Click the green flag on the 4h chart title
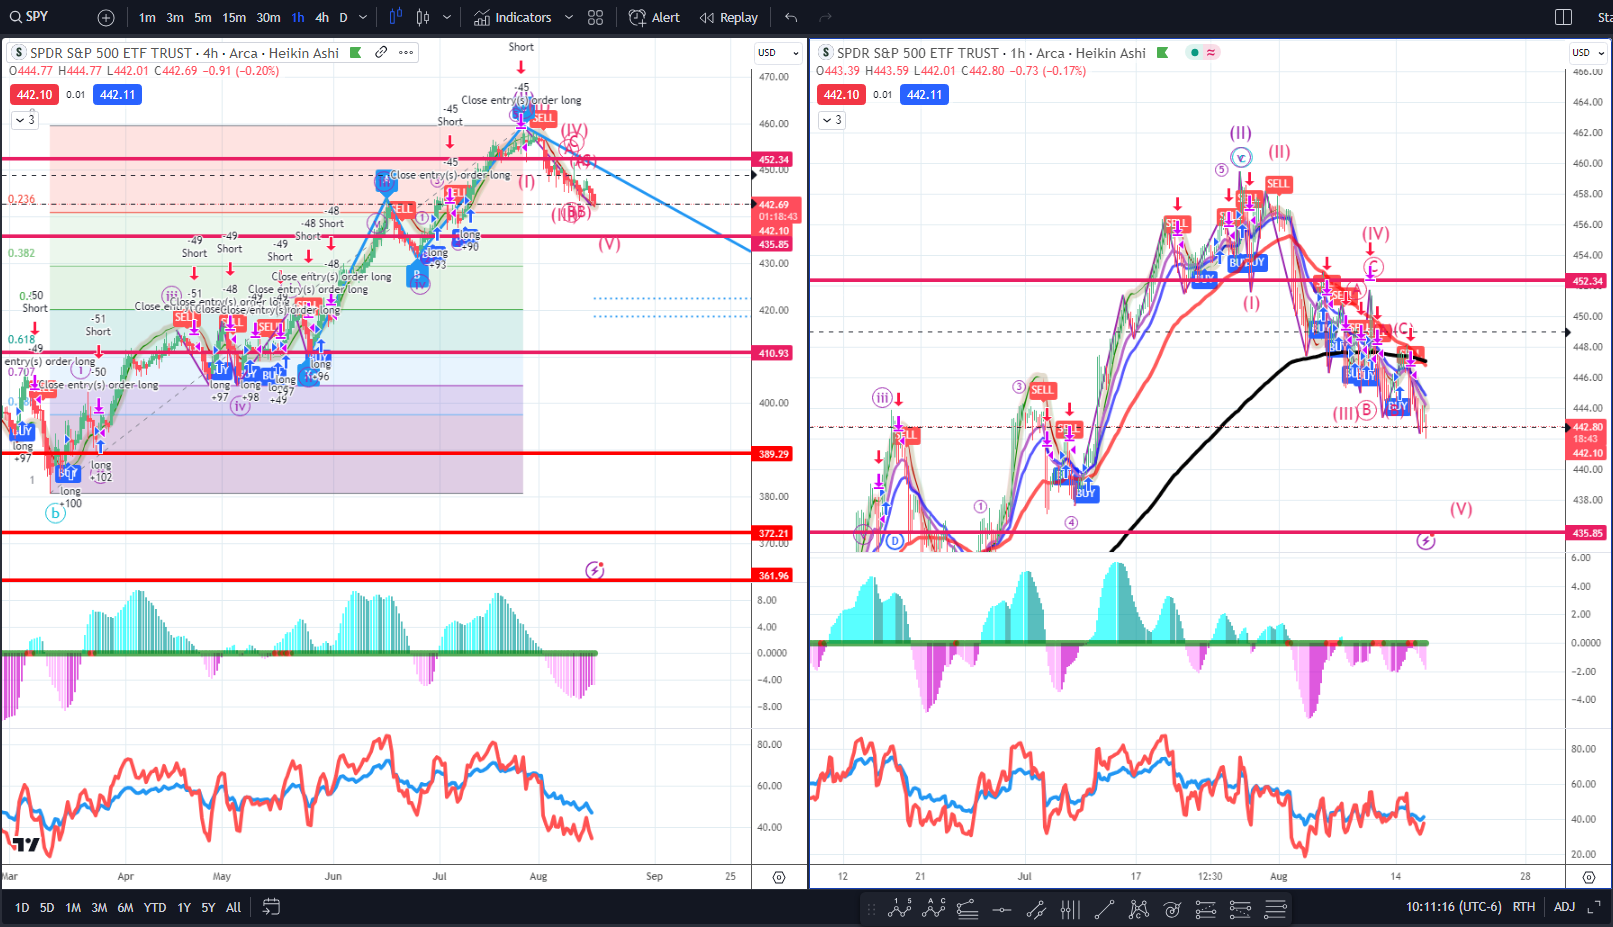The width and height of the screenshot is (1613, 927). 355,53
